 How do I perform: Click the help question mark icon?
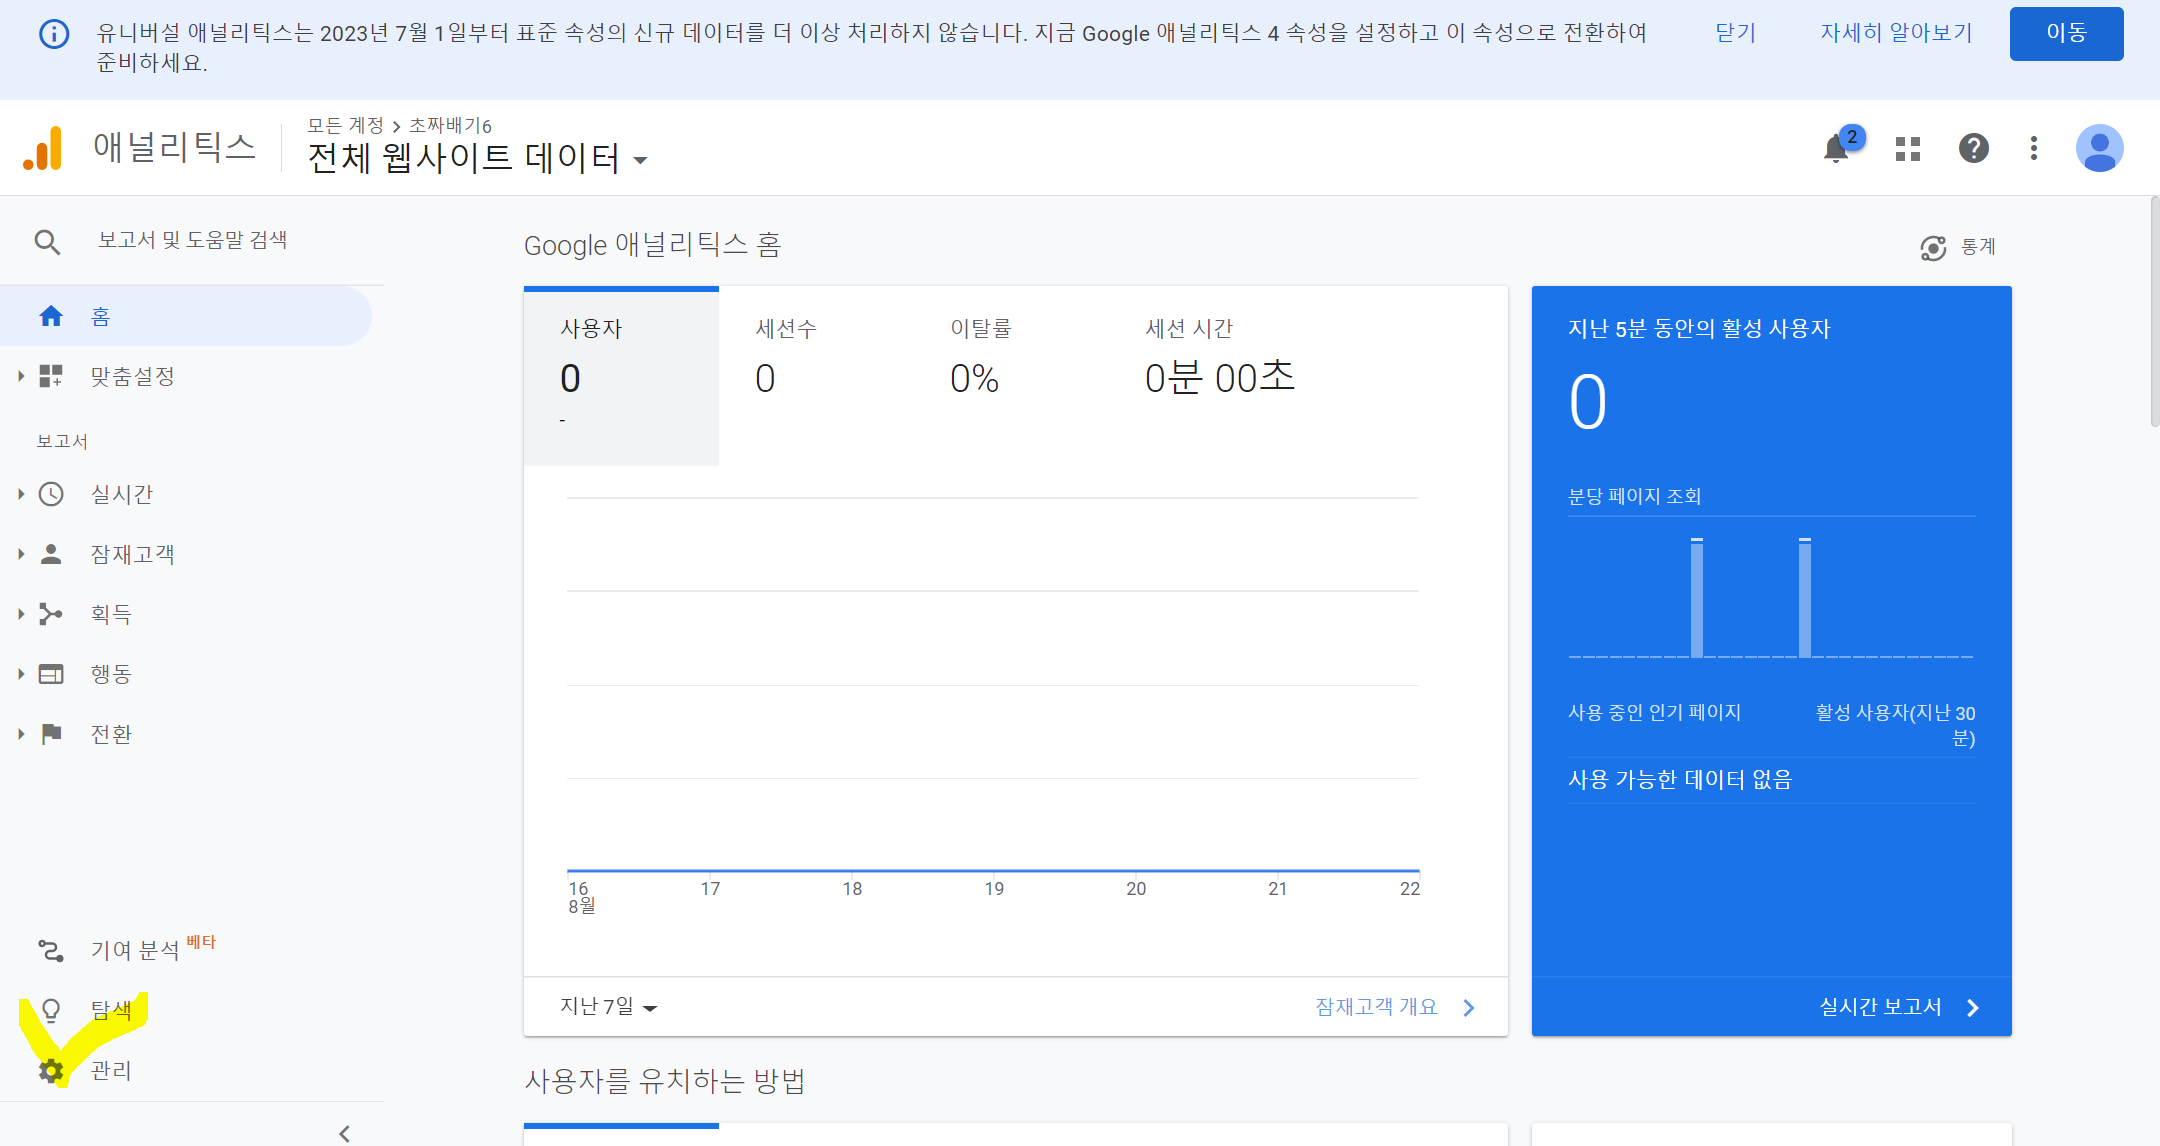pyautogui.click(x=1973, y=149)
